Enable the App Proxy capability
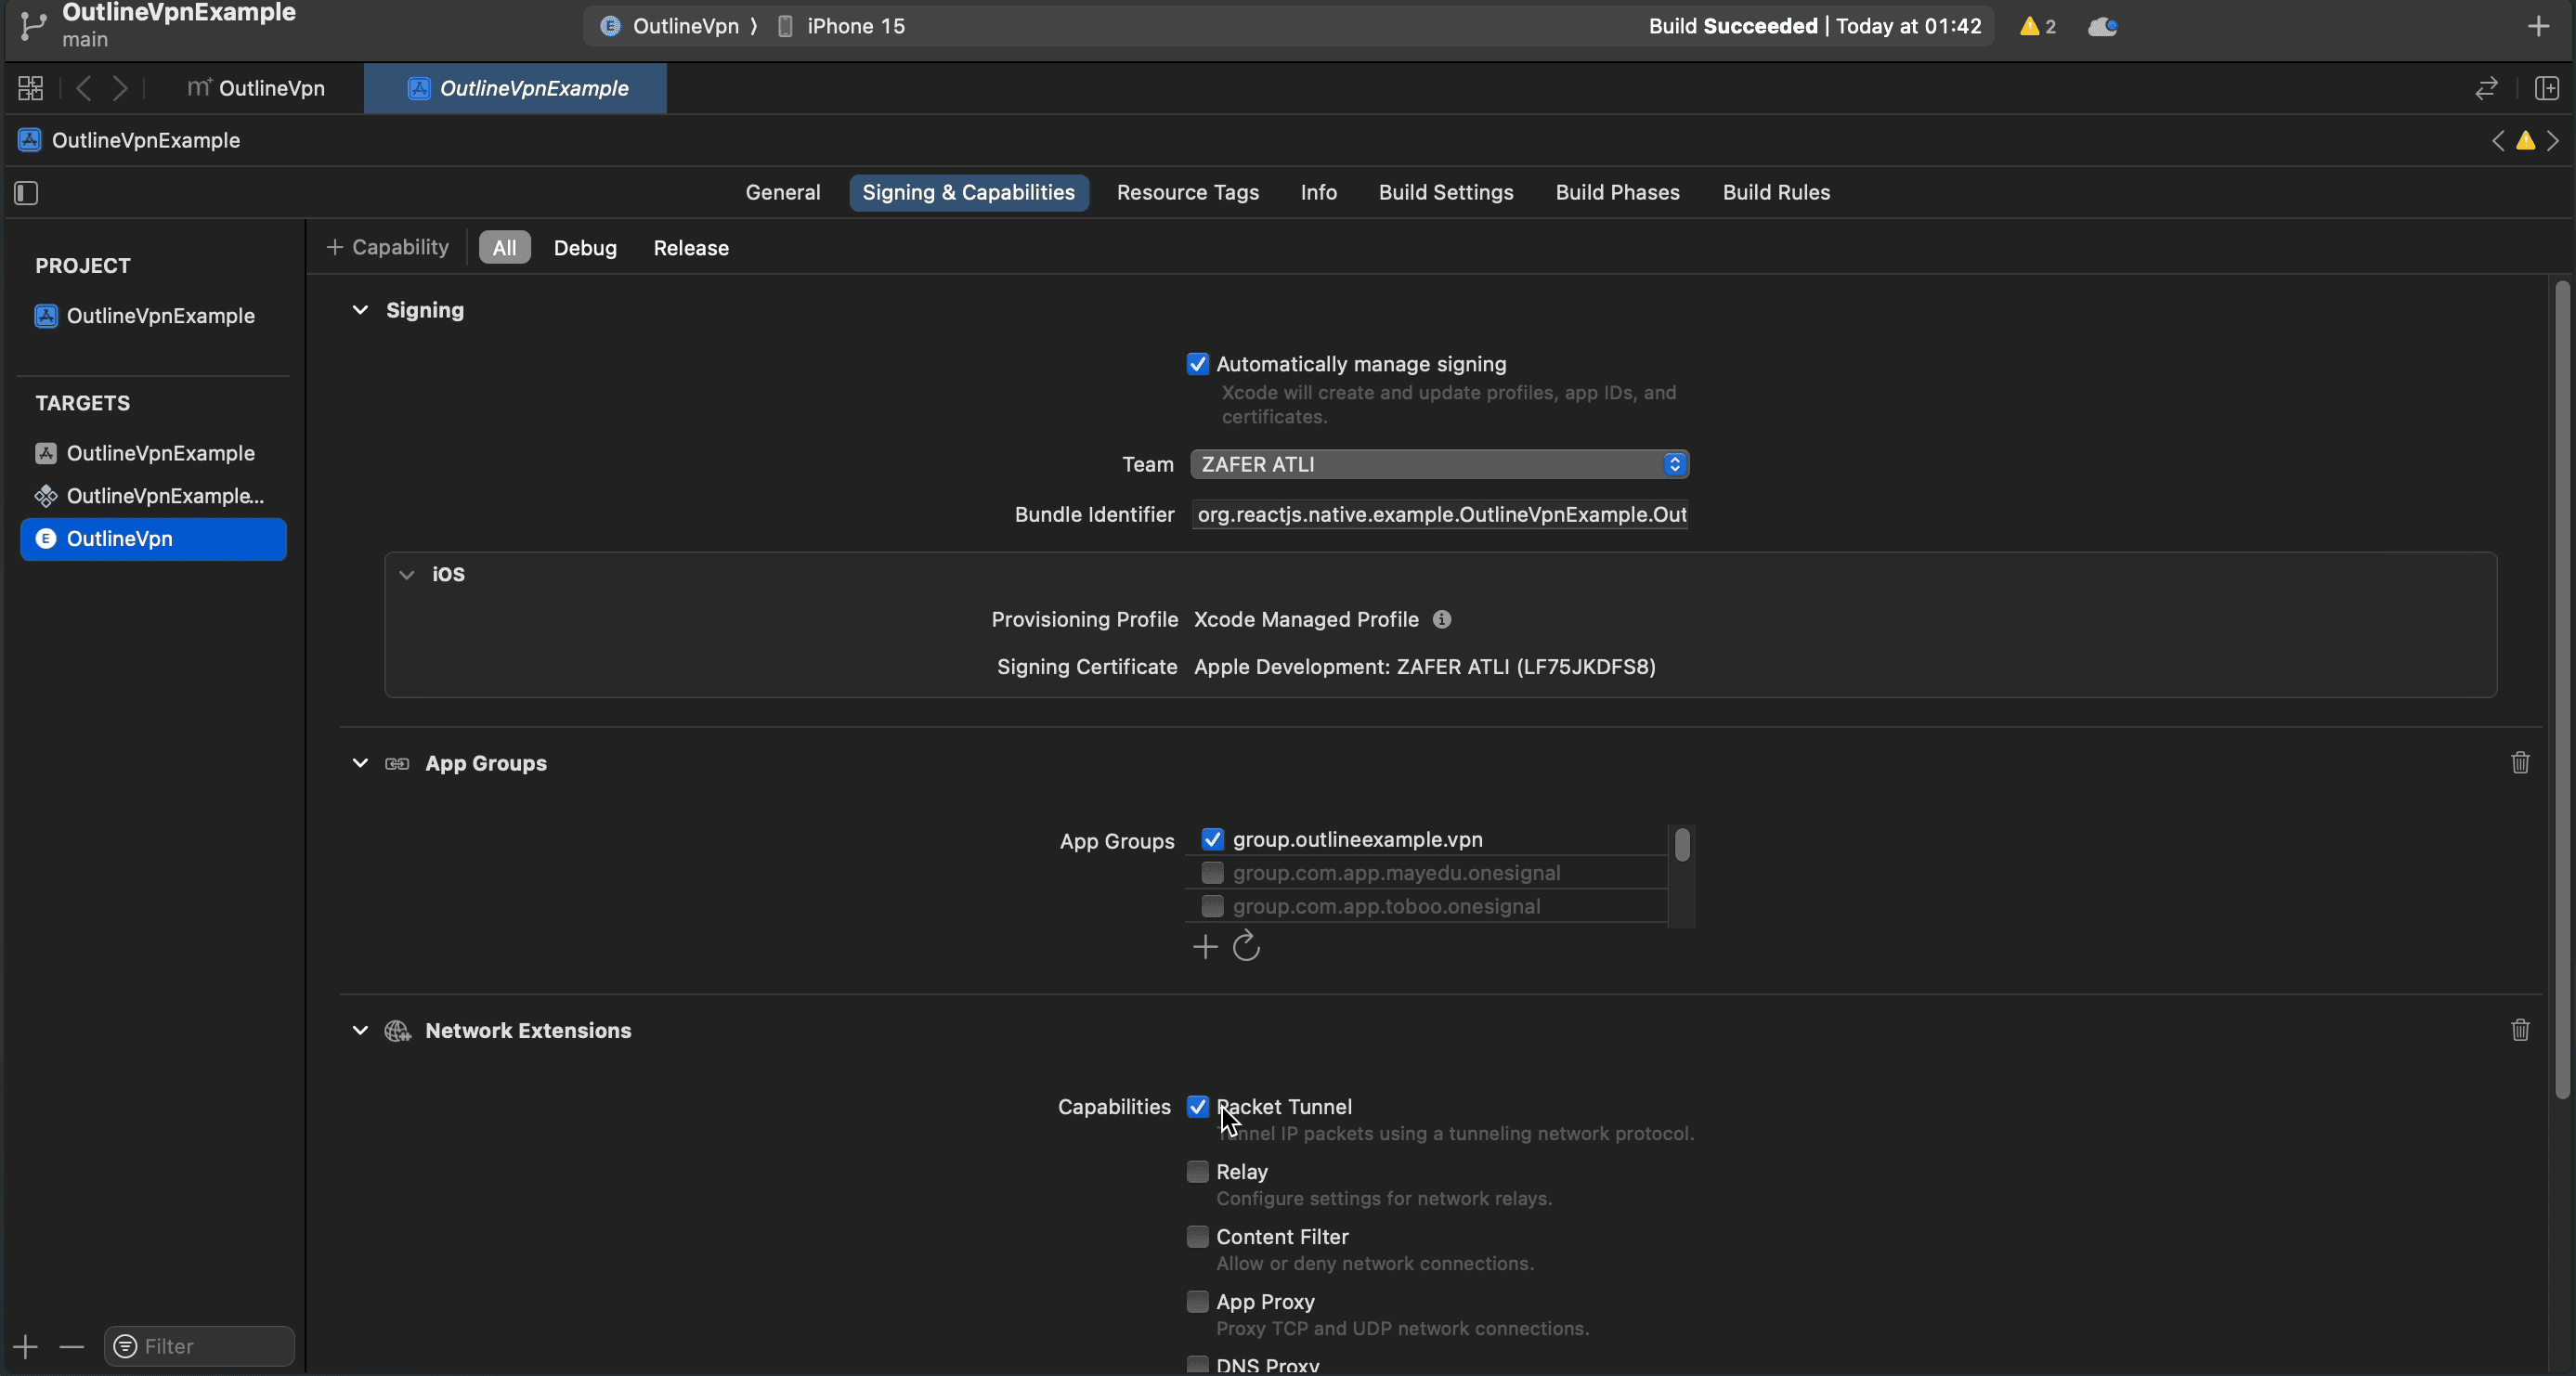This screenshot has width=2576, height=1376. coord(1197,1301)
